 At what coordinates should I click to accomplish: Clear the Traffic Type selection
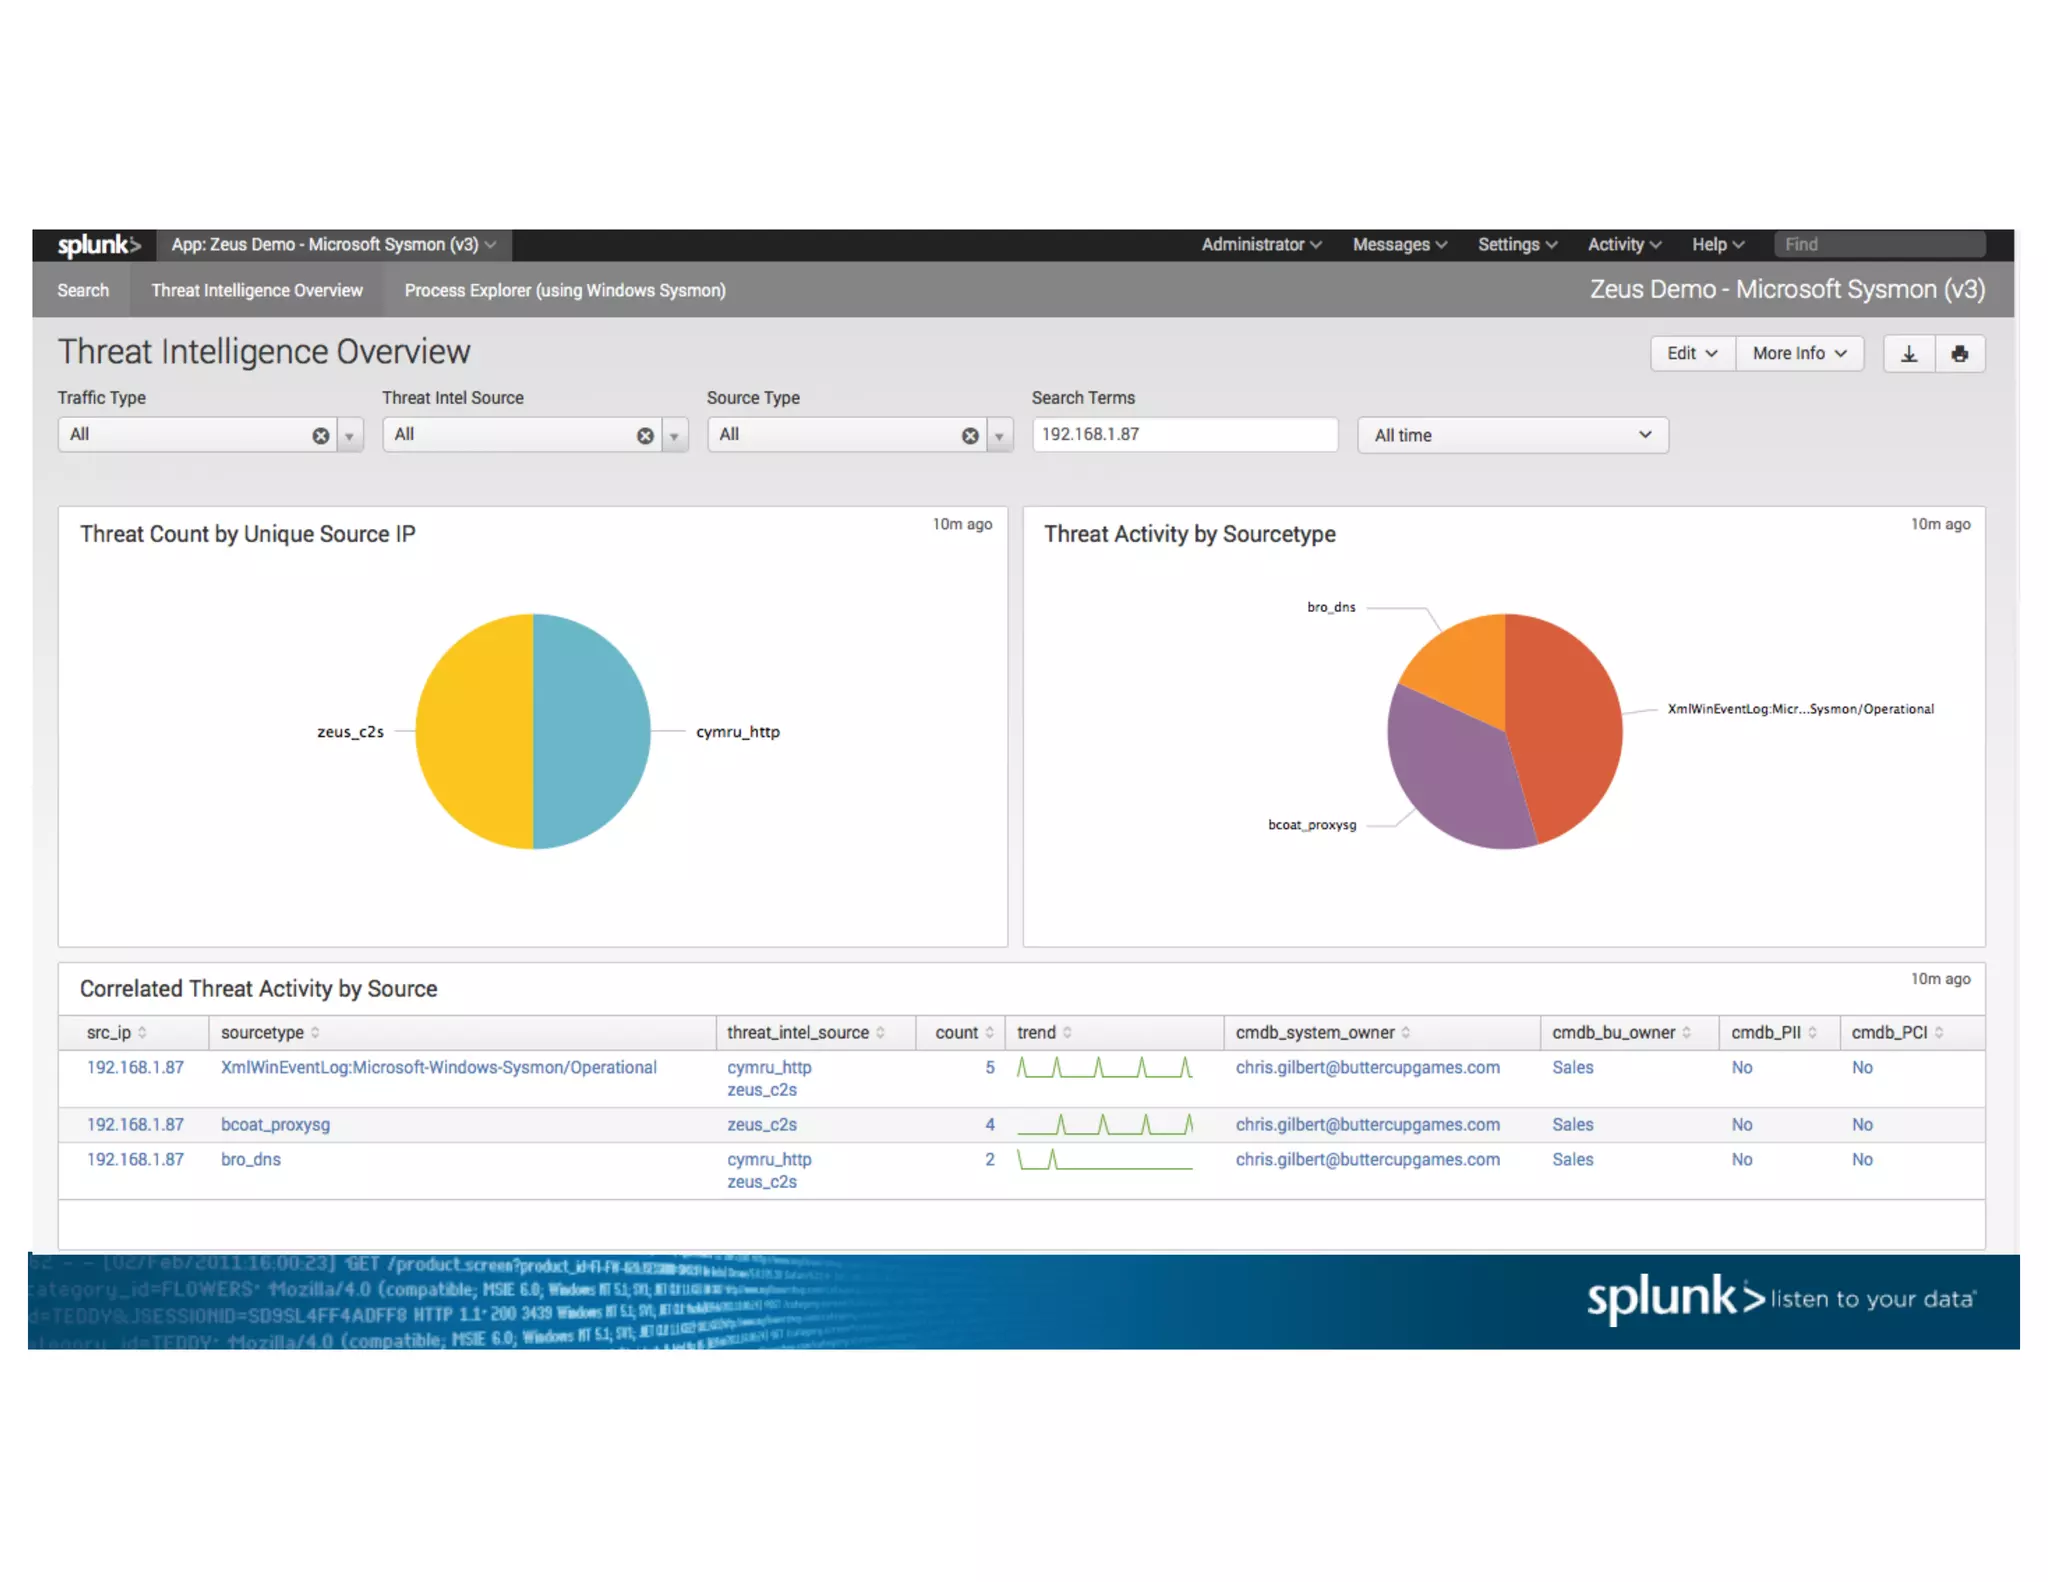pyautogui.click(x=320, y=436)
